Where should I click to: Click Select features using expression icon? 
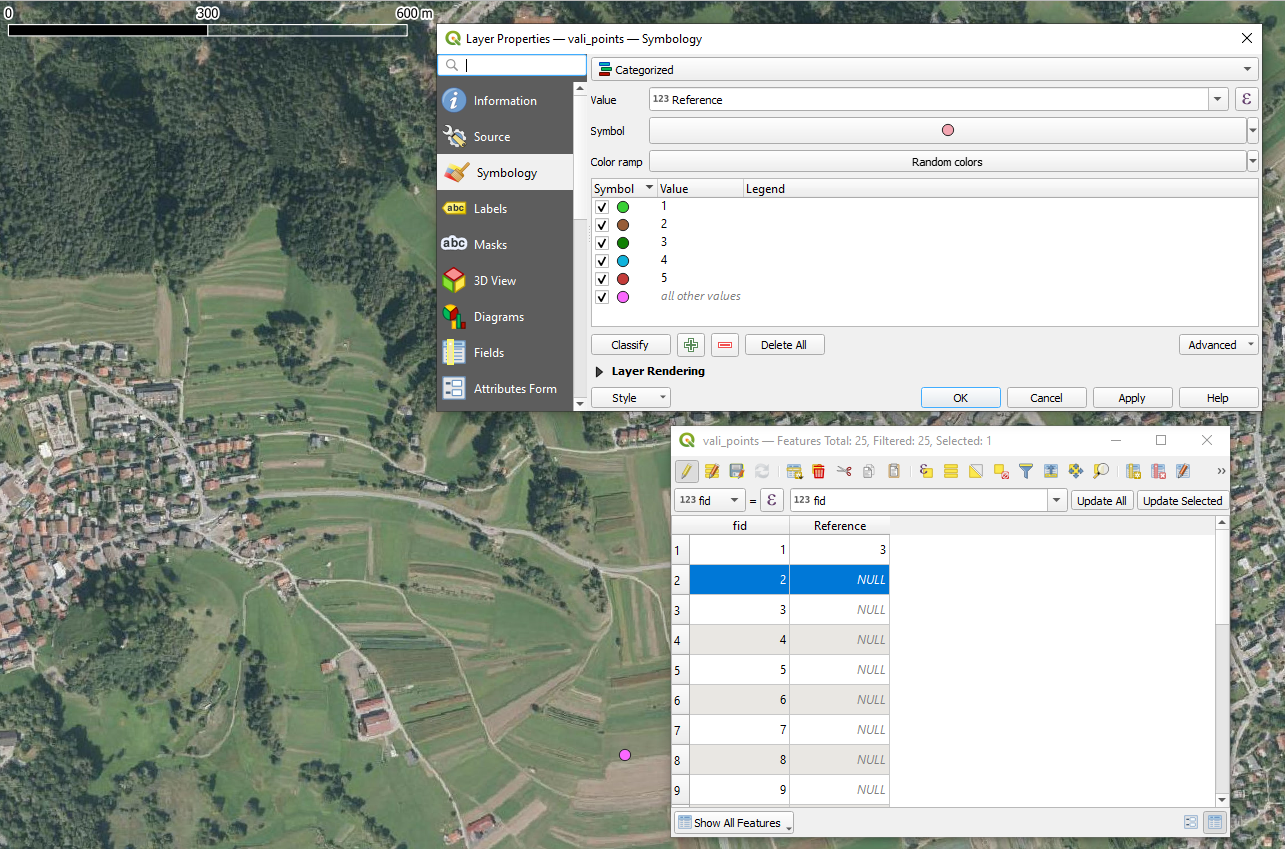[x=926, y=471]
